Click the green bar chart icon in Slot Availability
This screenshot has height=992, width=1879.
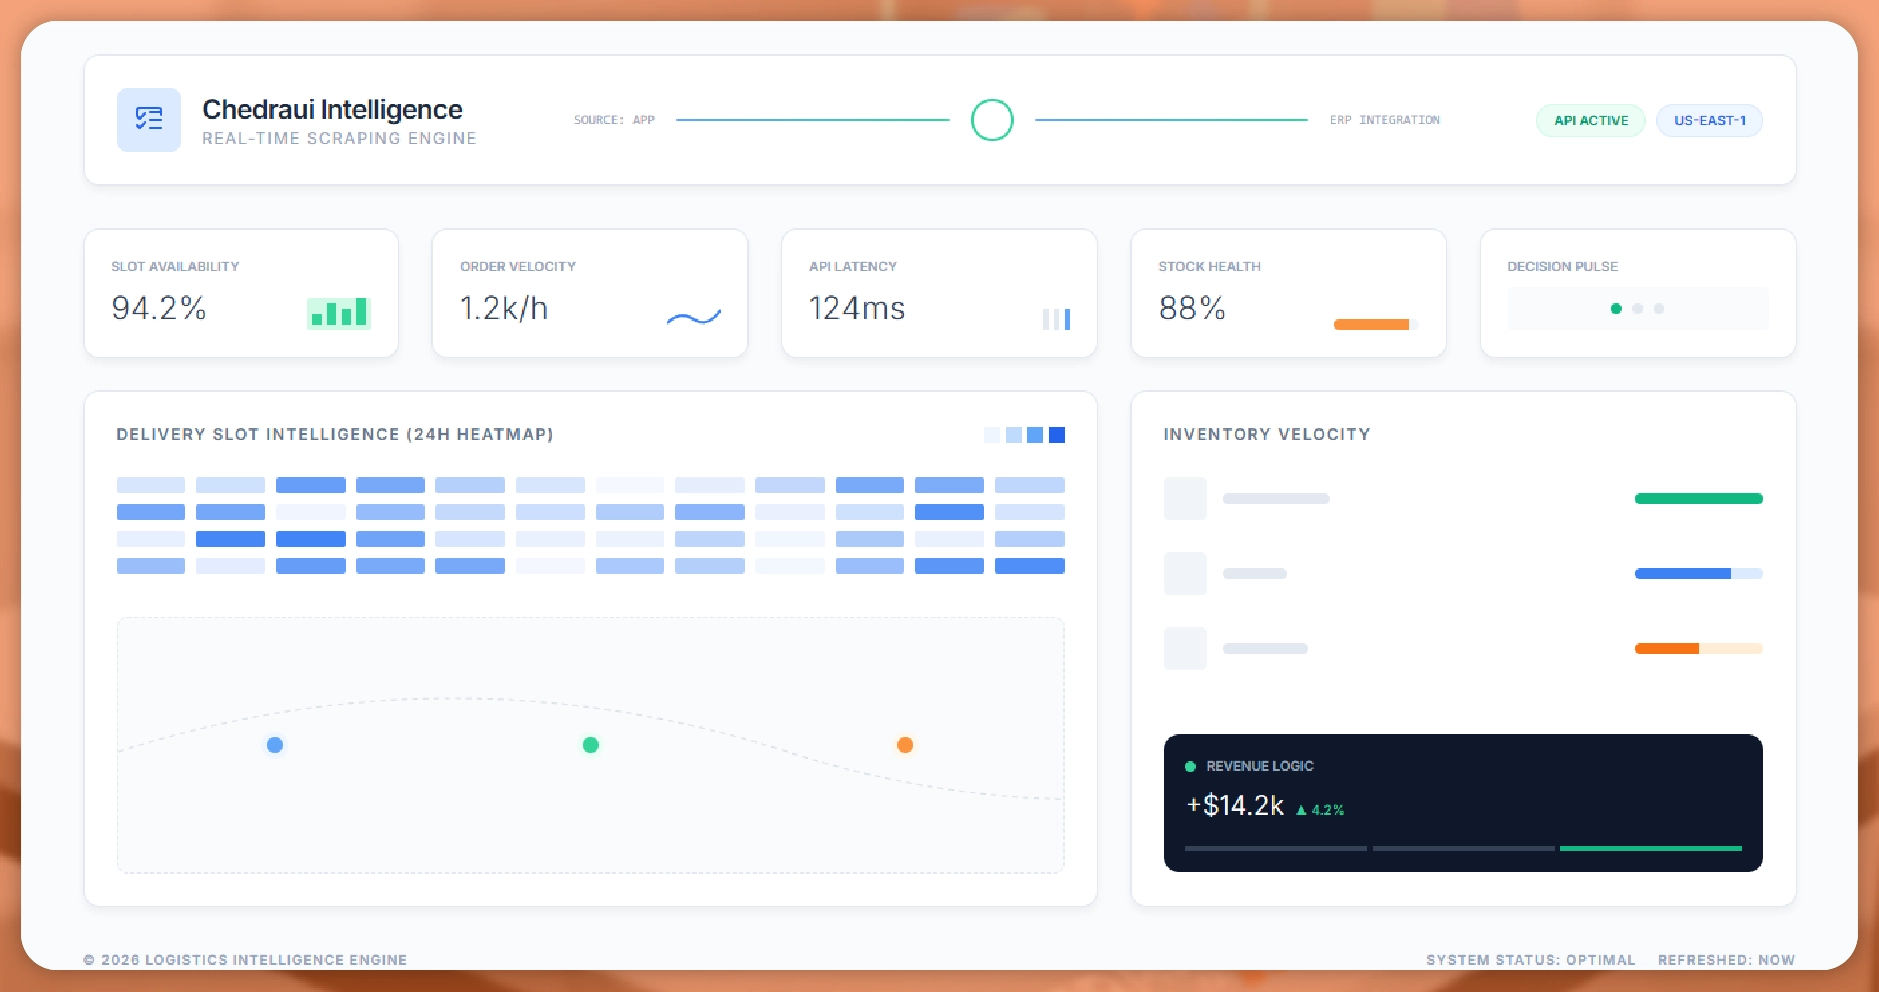click(x=338, y=313)
